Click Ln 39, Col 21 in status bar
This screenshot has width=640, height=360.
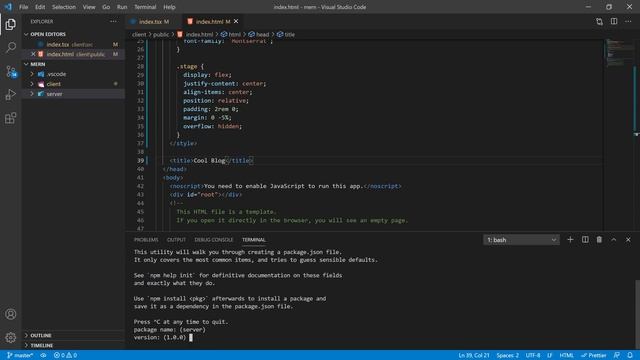pos(473,355)
